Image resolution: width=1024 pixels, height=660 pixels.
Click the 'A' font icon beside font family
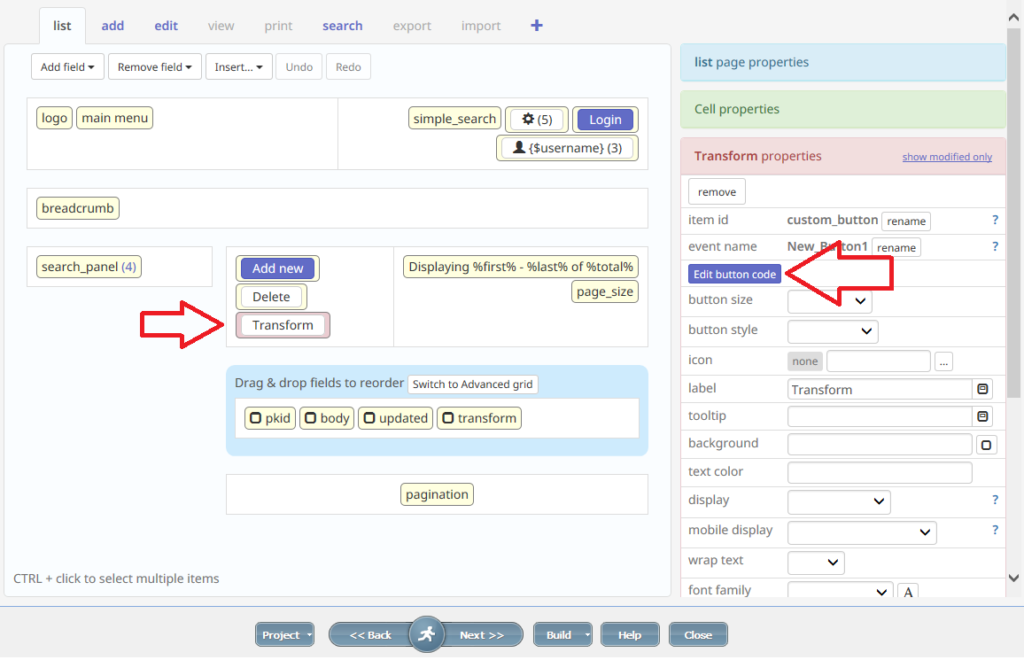(907, 591)
